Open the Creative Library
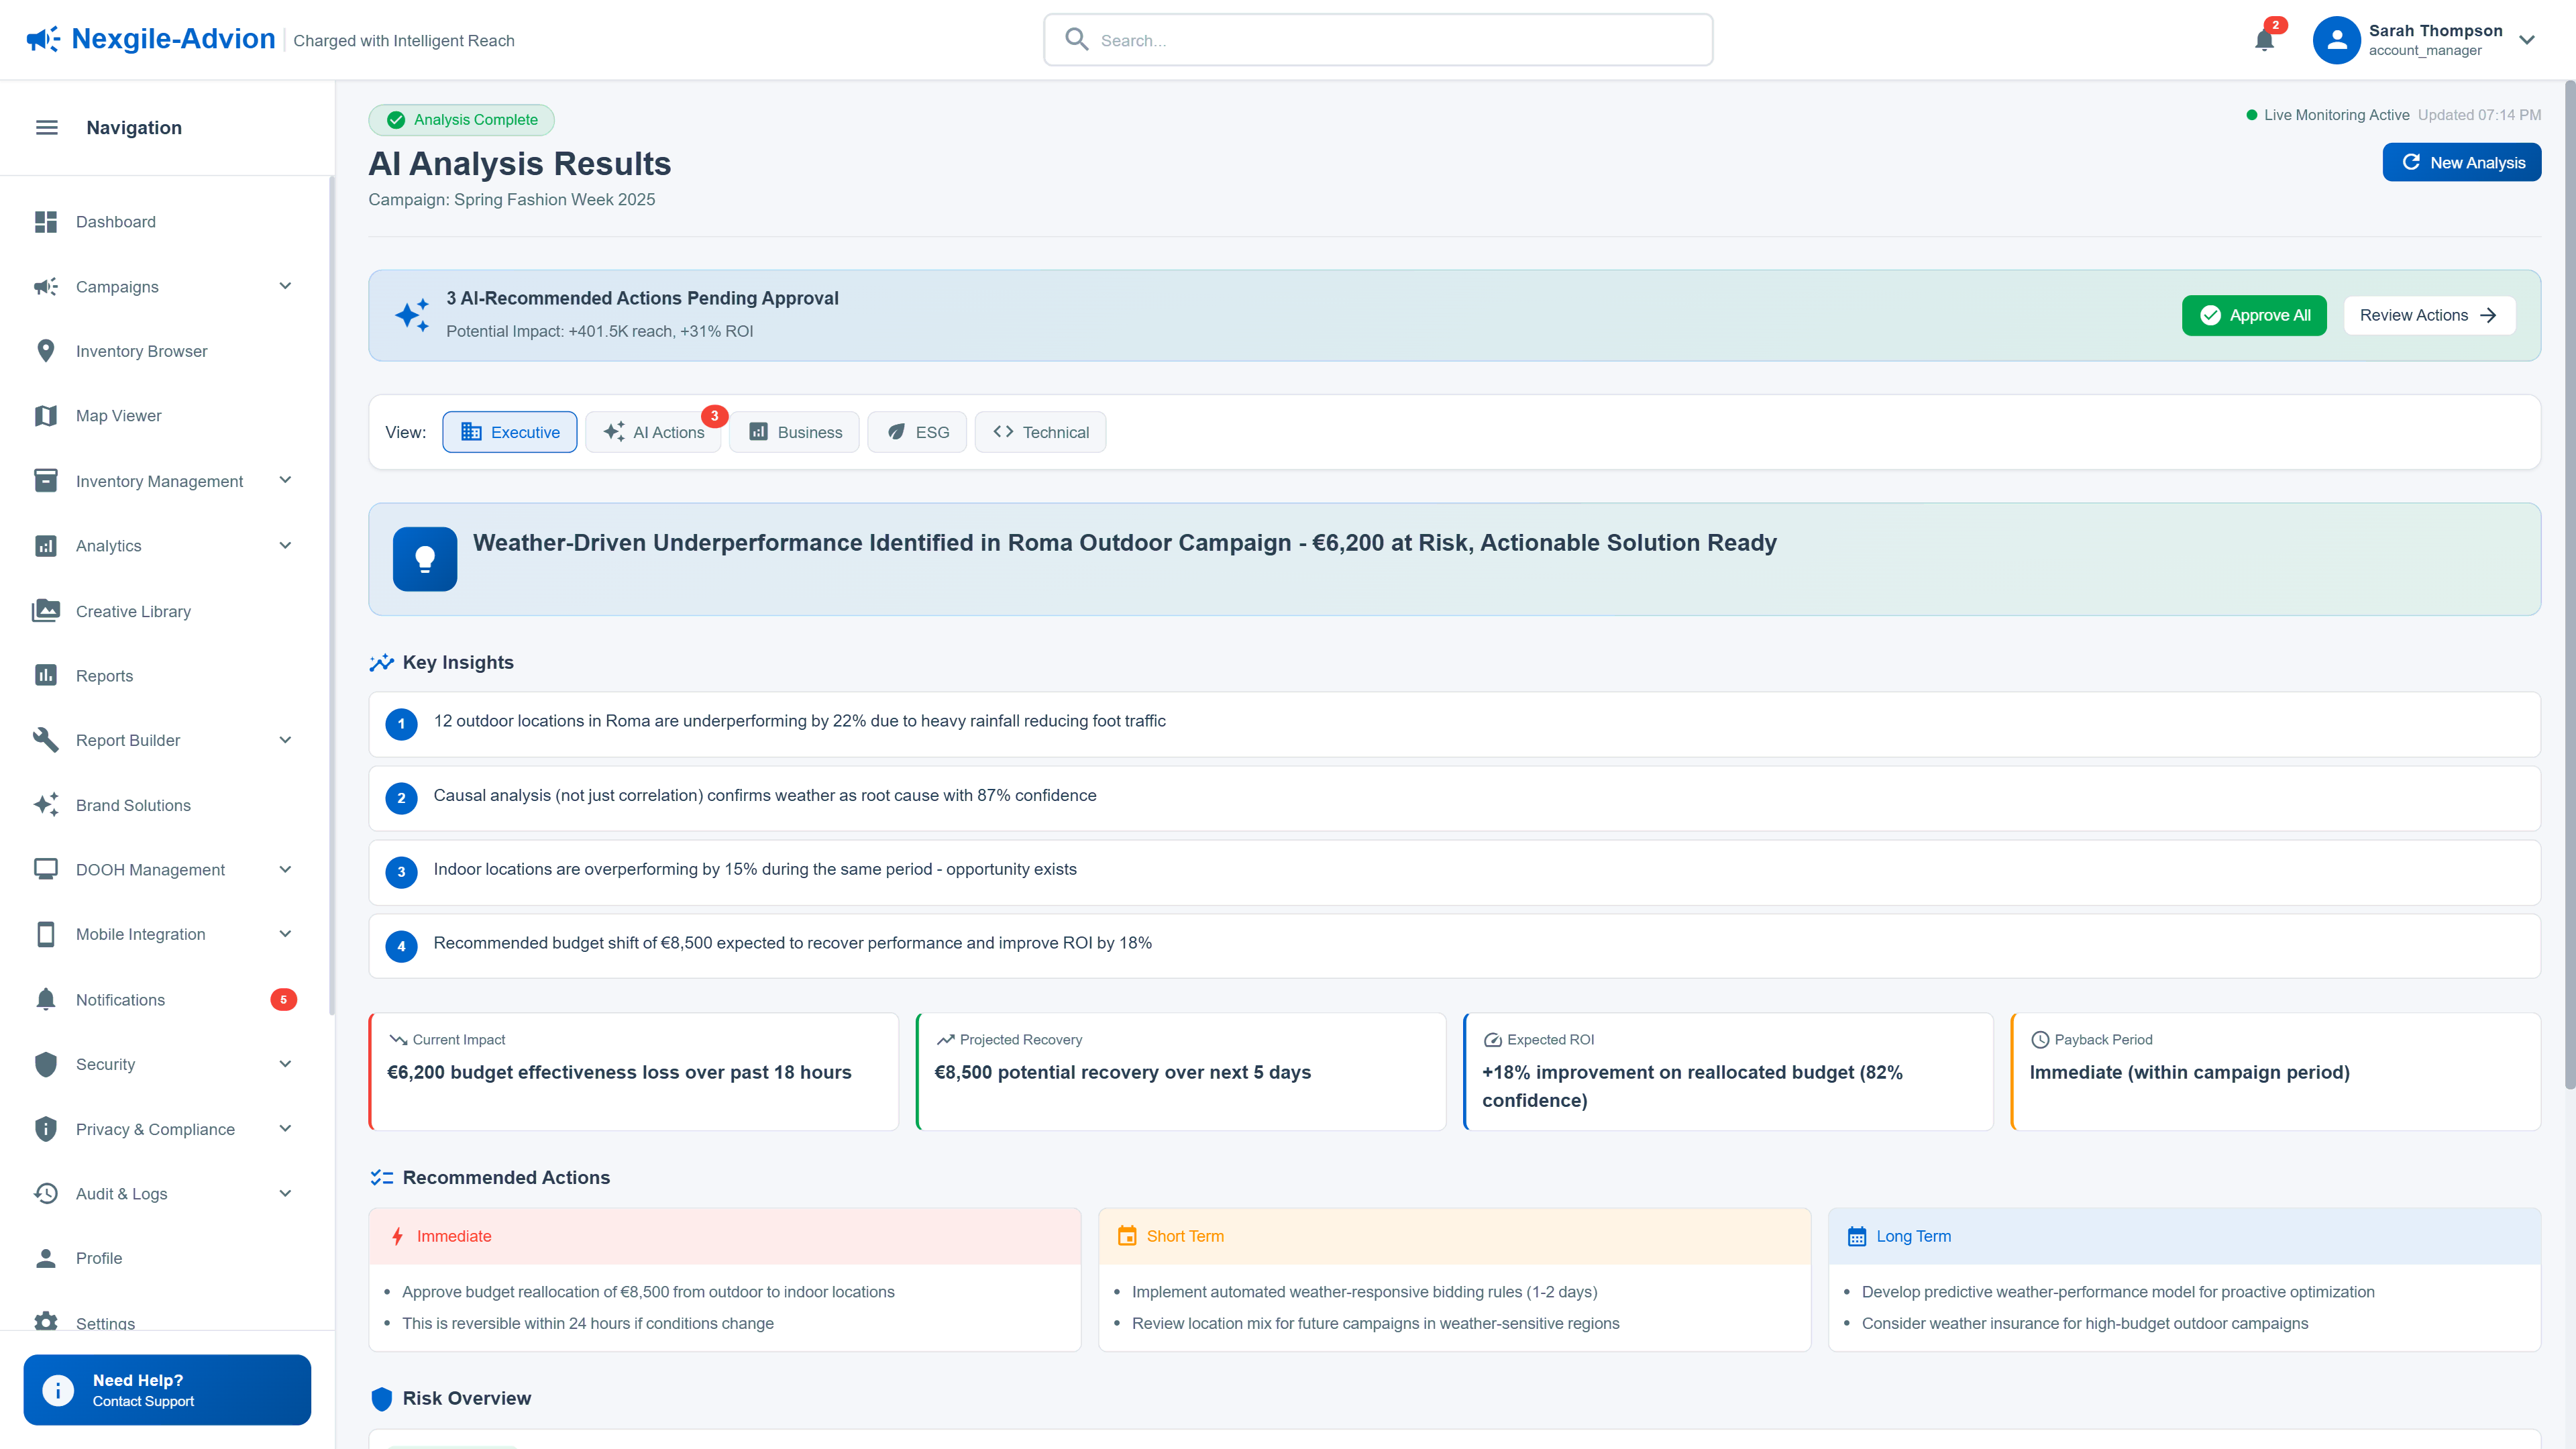Viewport: 2576px width, 1449px height. pos(133,611)
